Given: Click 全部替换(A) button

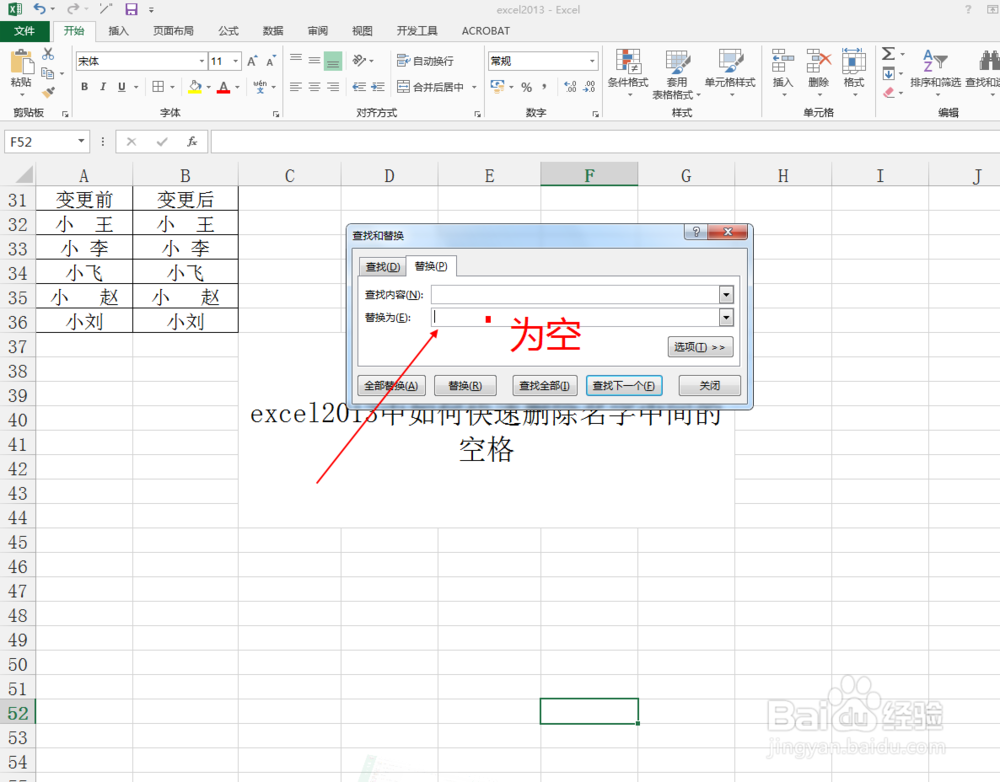Looking at the screenshot, I should [391, 385].
